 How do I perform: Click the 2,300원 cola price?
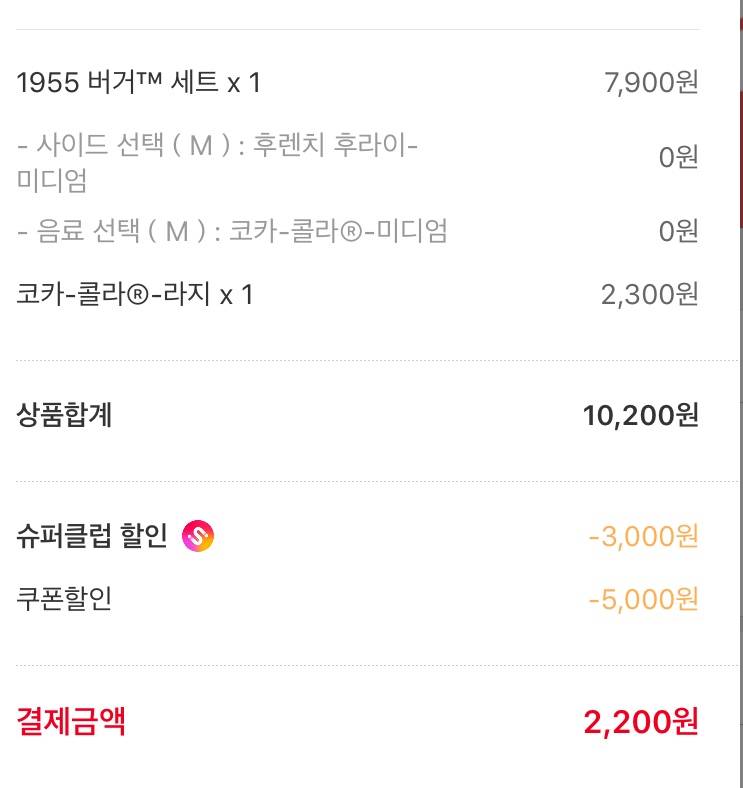tap(649, 294)
